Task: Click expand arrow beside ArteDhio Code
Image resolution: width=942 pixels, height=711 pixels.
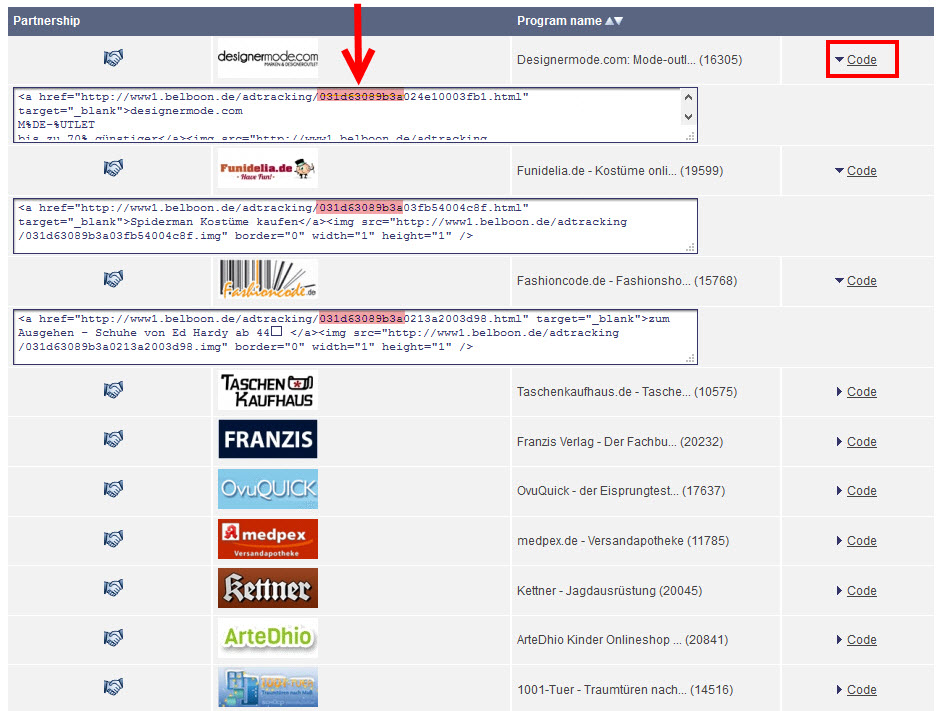Action: tap(839, 640)
